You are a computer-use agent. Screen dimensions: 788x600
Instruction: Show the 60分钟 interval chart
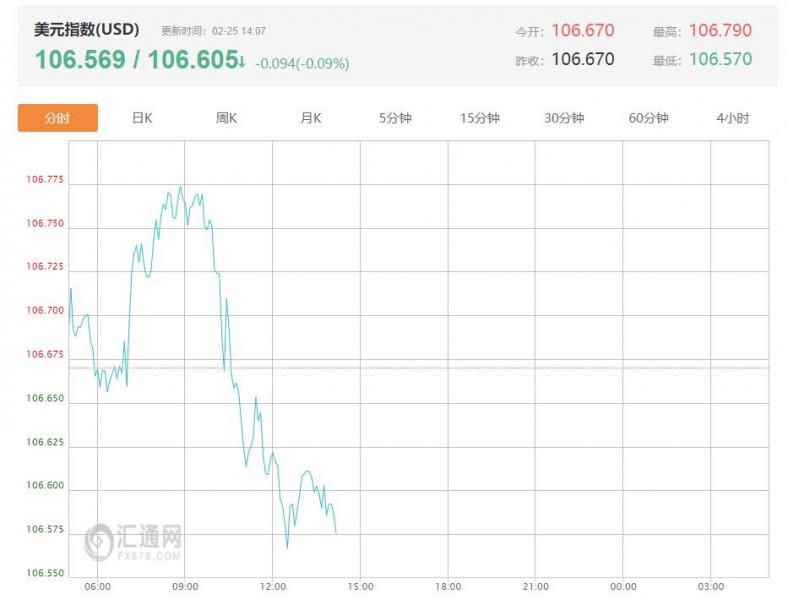[648, 118]
